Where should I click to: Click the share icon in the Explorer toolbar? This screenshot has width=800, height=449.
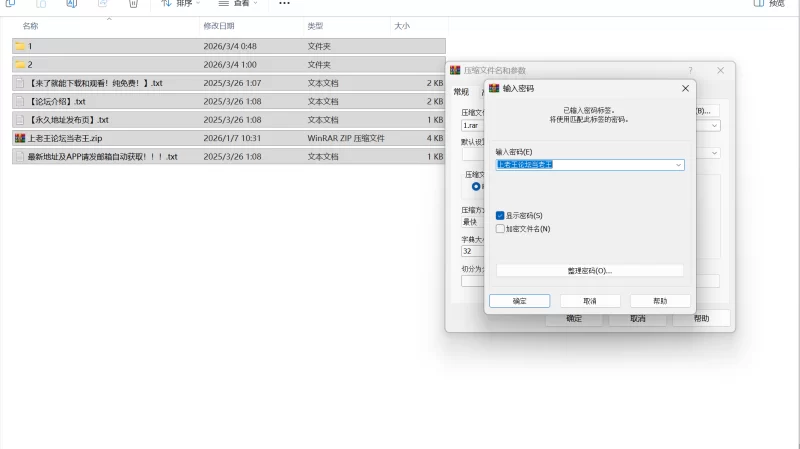(102, 3)
